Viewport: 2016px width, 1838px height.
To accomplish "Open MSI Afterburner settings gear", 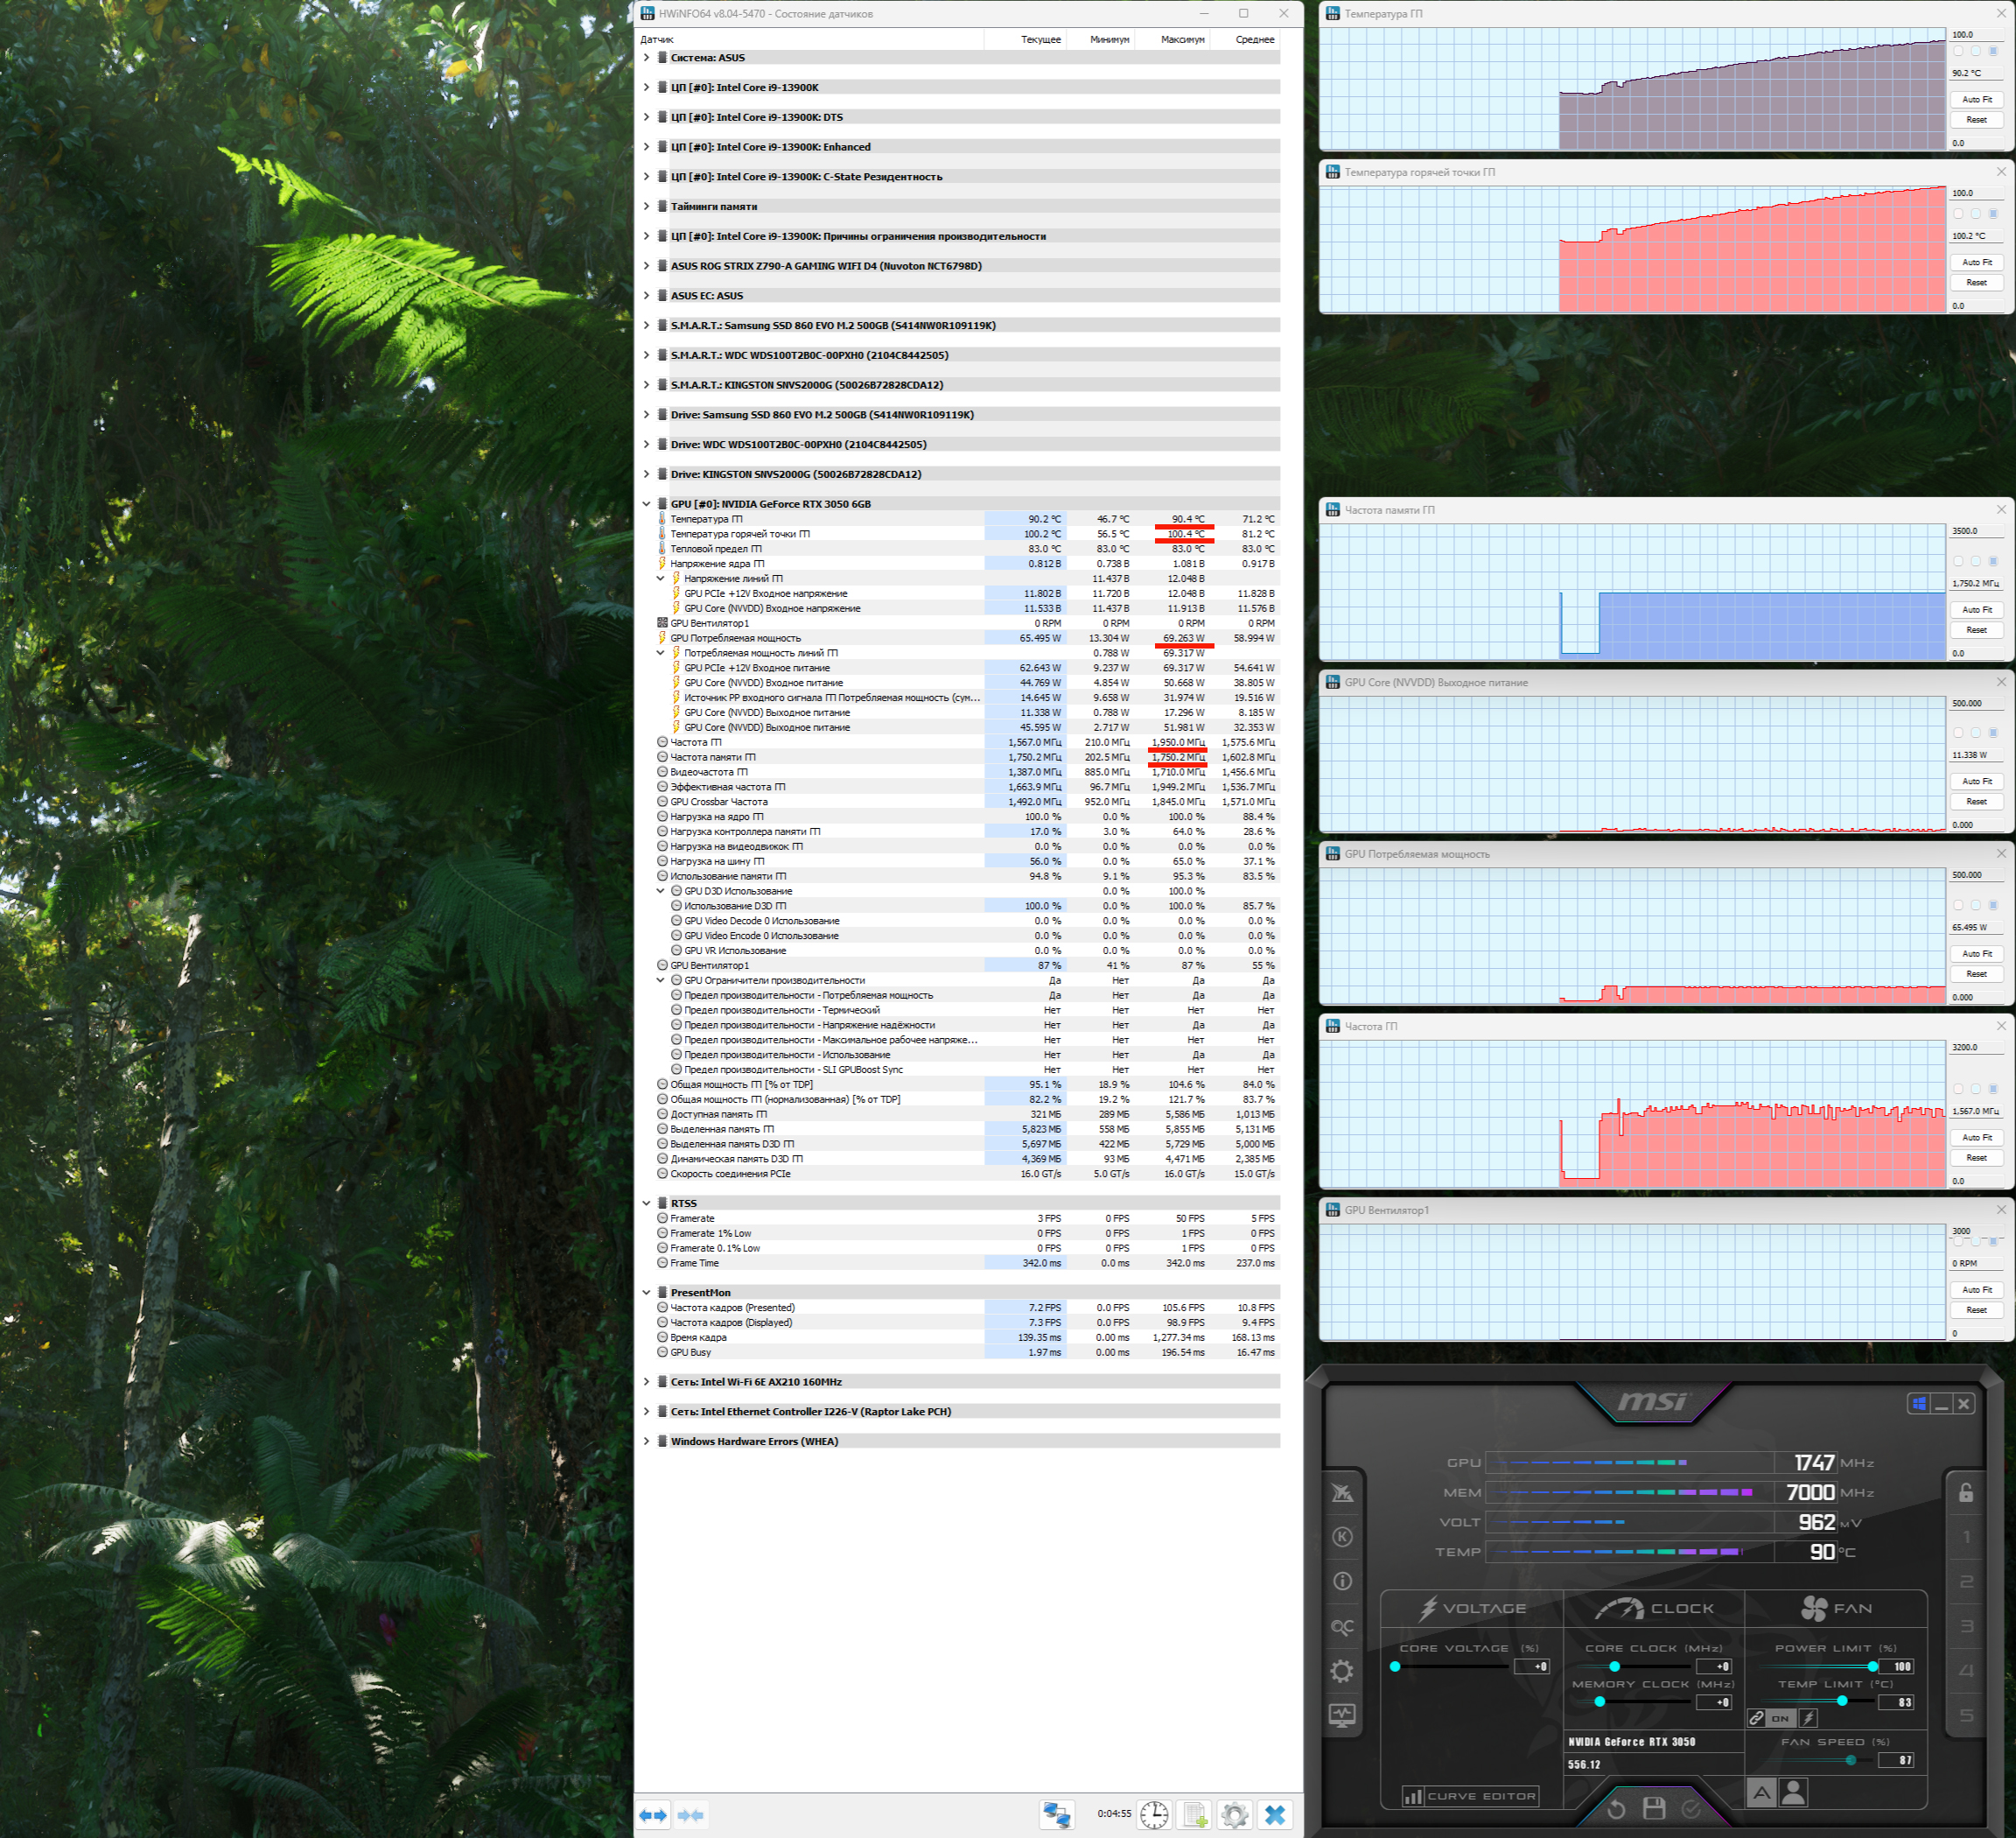I will [x=1342, y=1671].
